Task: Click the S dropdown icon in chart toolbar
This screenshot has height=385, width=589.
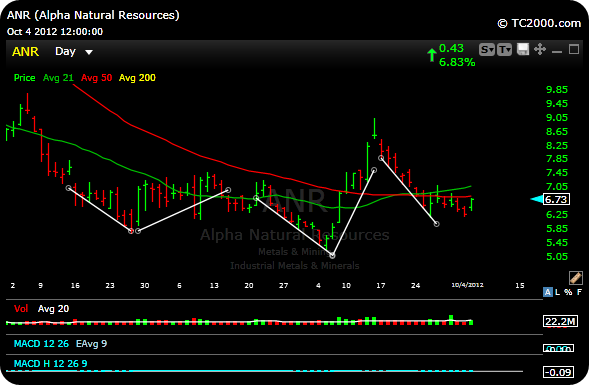Action: pos(486,50)
